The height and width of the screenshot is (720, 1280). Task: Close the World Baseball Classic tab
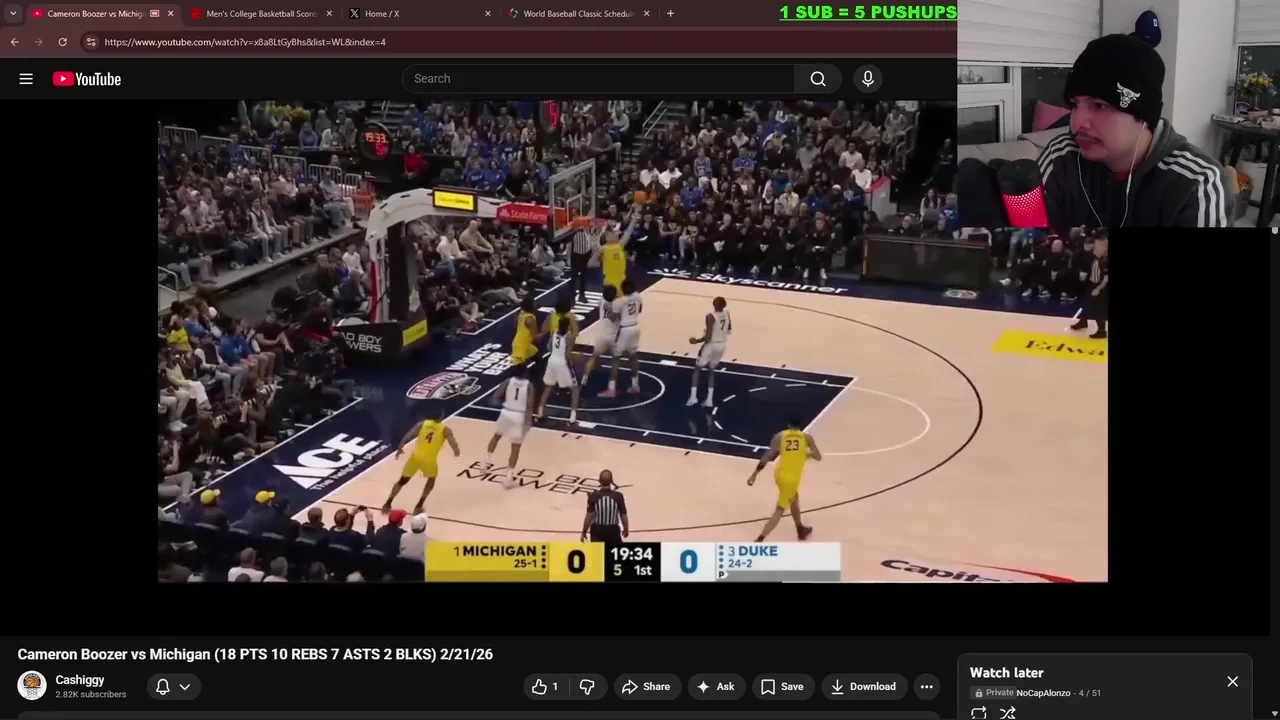(646, 14)
